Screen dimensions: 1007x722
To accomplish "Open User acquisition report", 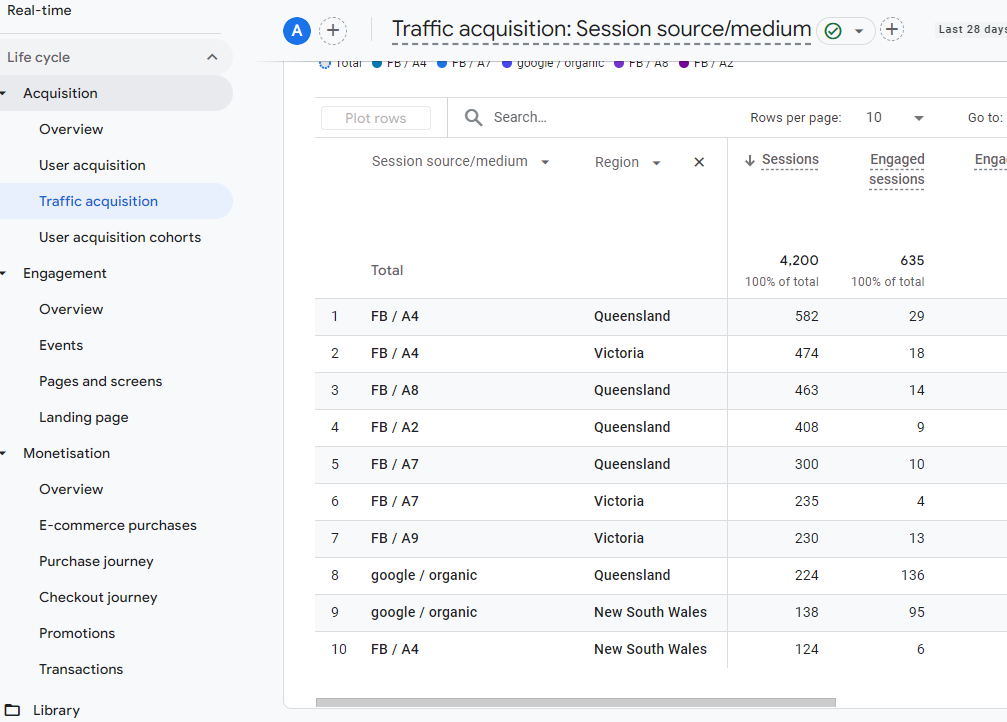I will pos(92,165).
